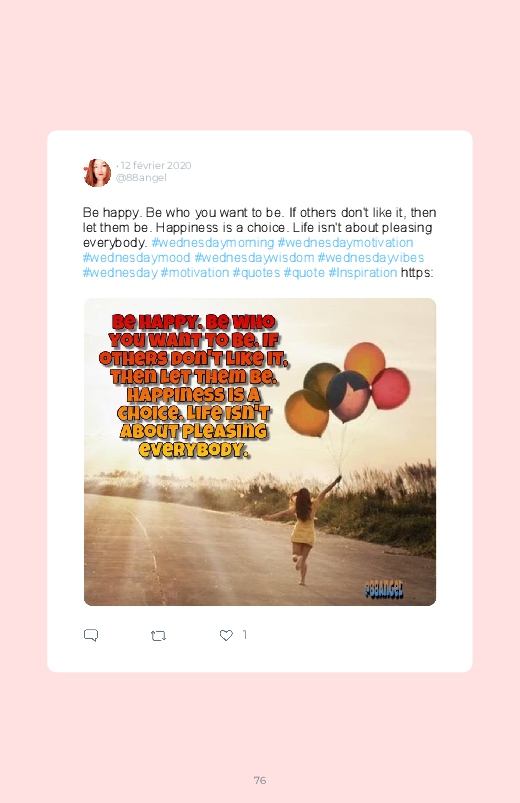The width and height of the screenshot is (520, 803).
Task: Open hashtag #wednesdaymorning
Action: [213, 242]
